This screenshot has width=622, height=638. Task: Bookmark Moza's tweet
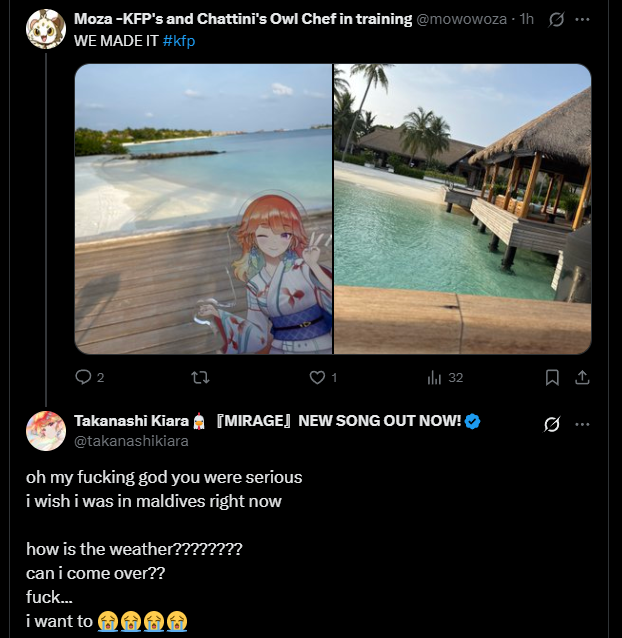tap(551, 377)
